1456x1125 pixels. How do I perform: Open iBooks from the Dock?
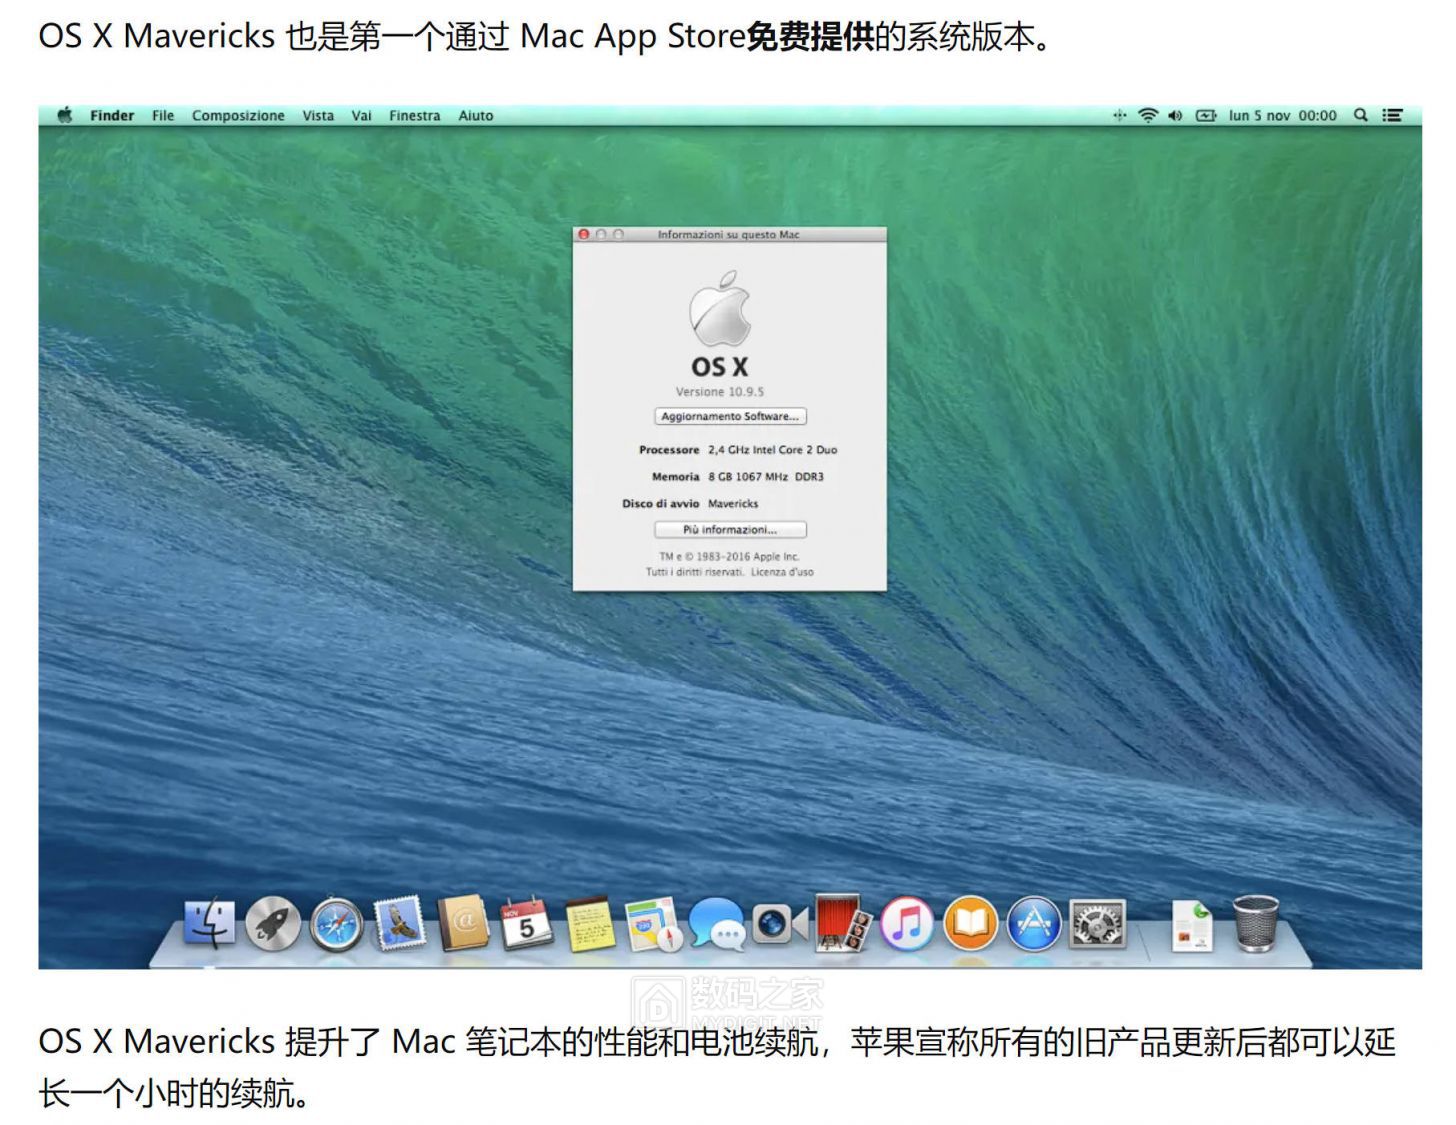click(970, 925)
